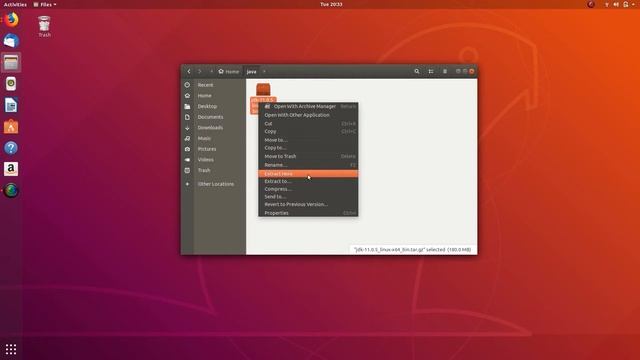Select the Trash icon on the desktop
Screen dimensions: 640x360
point(44,27)
